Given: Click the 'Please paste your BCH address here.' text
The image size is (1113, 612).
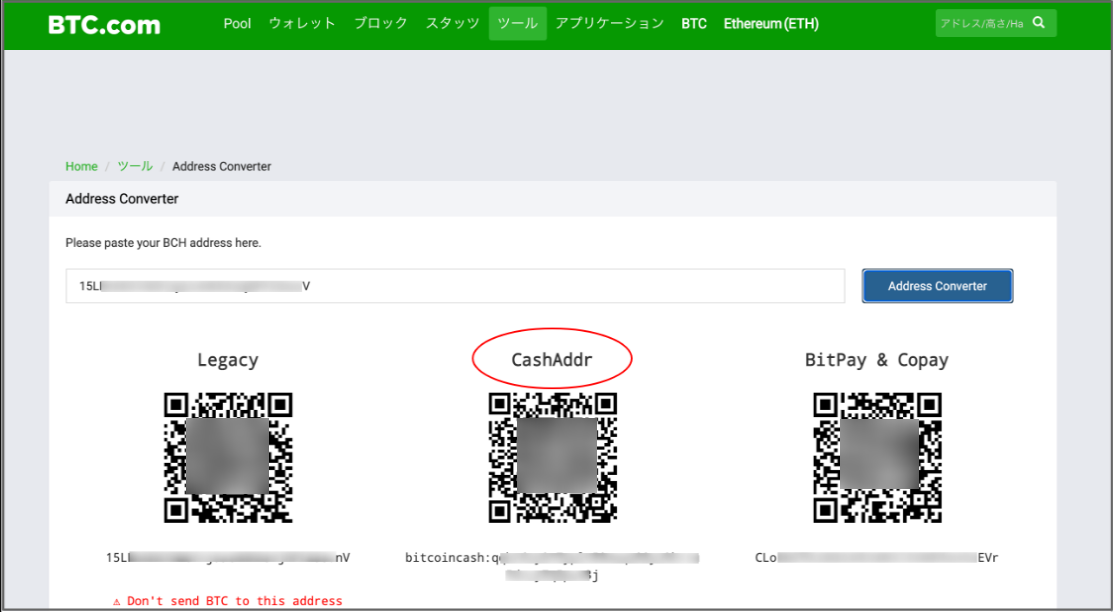Looking at the screenshot, I should [163, 243].
